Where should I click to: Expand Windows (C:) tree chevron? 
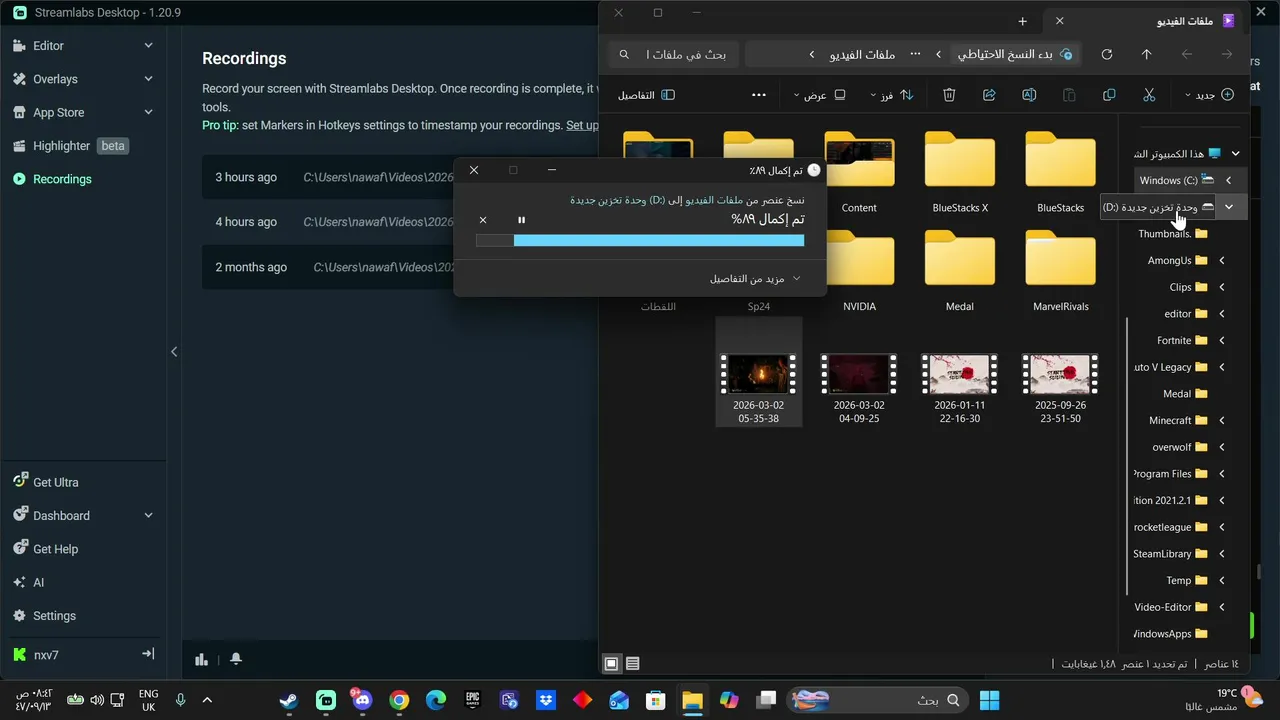1228,180
